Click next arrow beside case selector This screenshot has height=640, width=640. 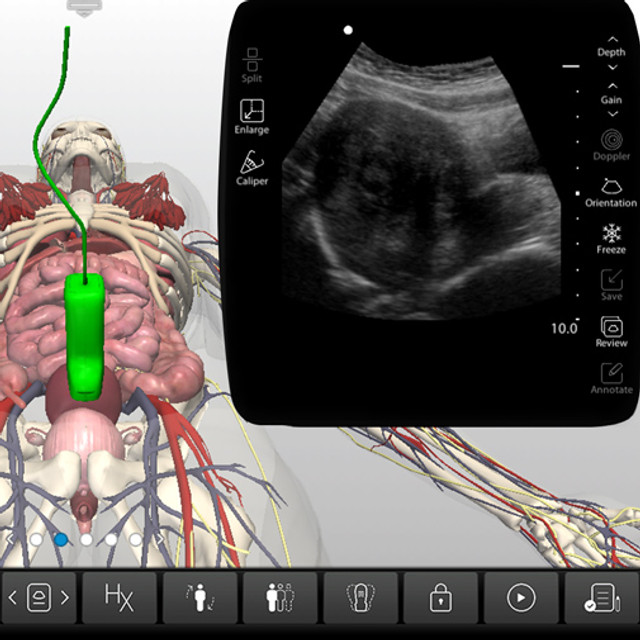(65, 598)
